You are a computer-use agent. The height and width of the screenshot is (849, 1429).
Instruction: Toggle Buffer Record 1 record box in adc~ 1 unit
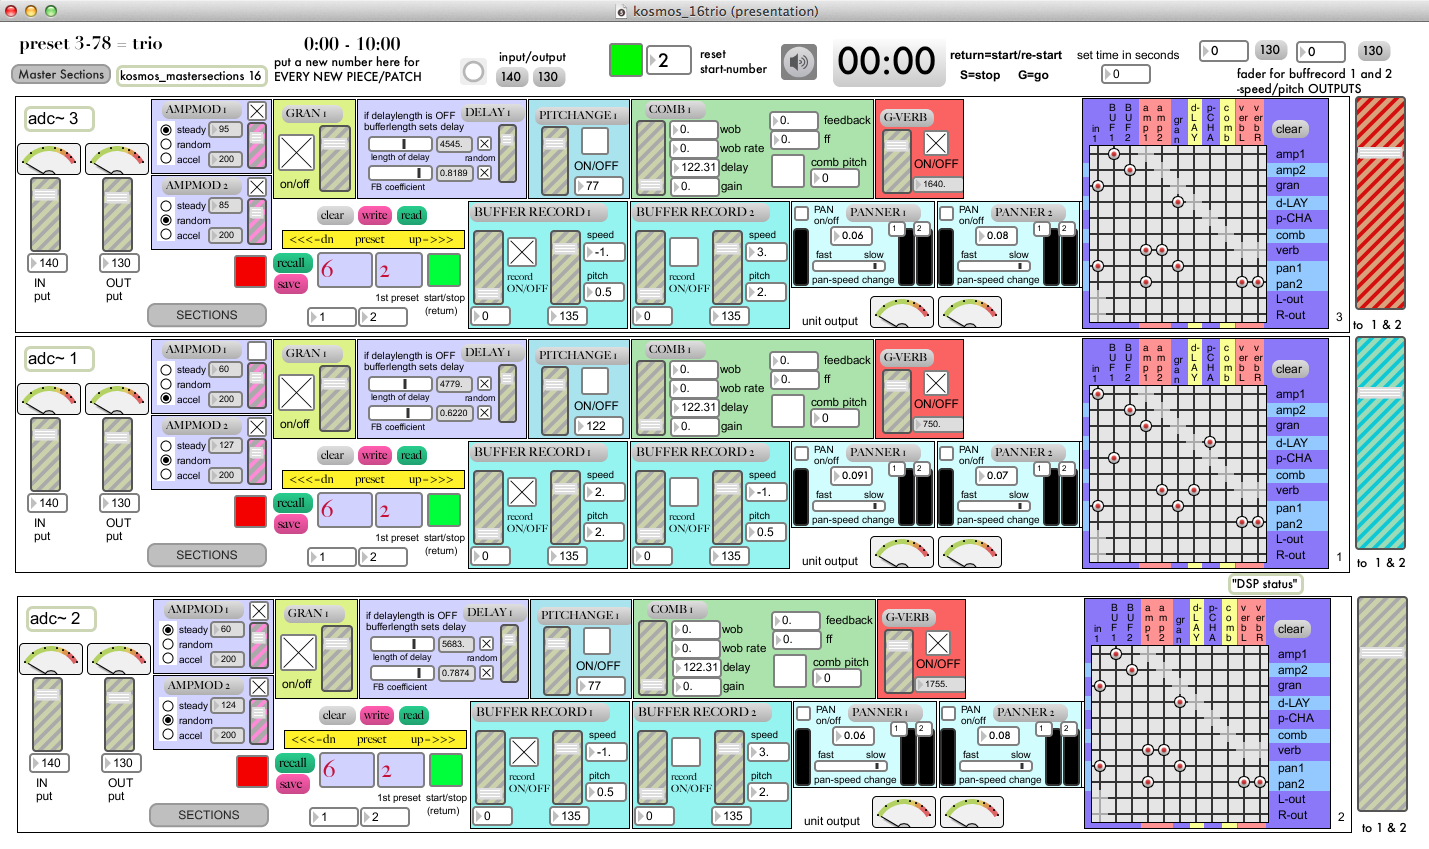click(x=521, y=492)
